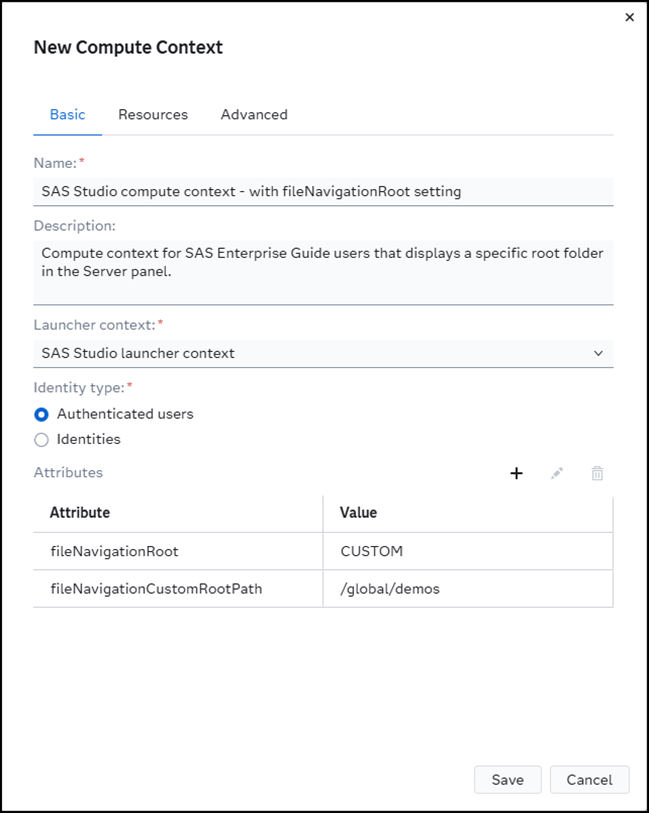Delete an attribute via the trash icon
Screen dimensions: 649x813
597,473
